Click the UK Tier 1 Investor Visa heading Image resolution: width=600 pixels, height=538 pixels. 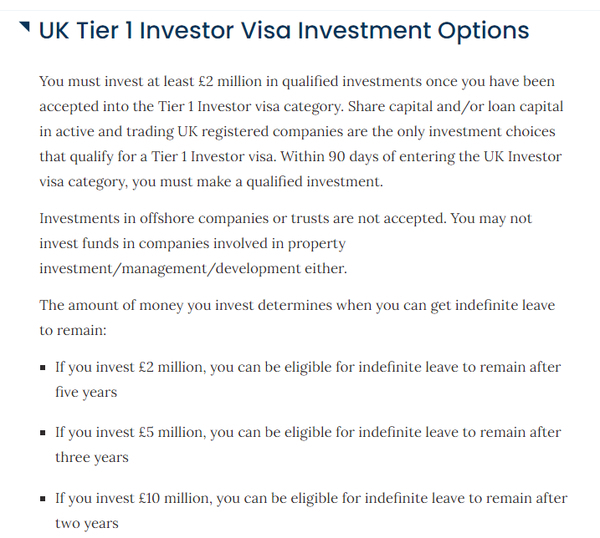click(284, 31)
